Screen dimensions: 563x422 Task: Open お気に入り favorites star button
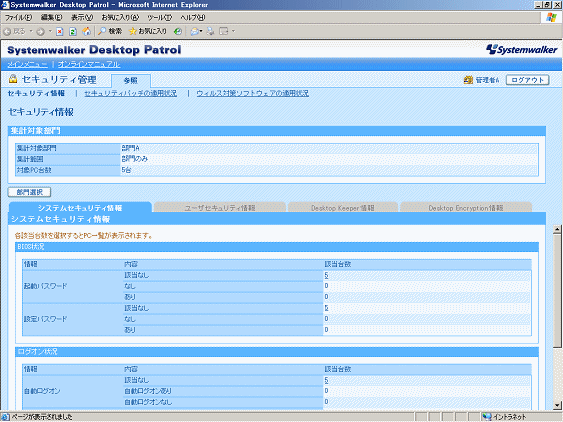(148, 31)
